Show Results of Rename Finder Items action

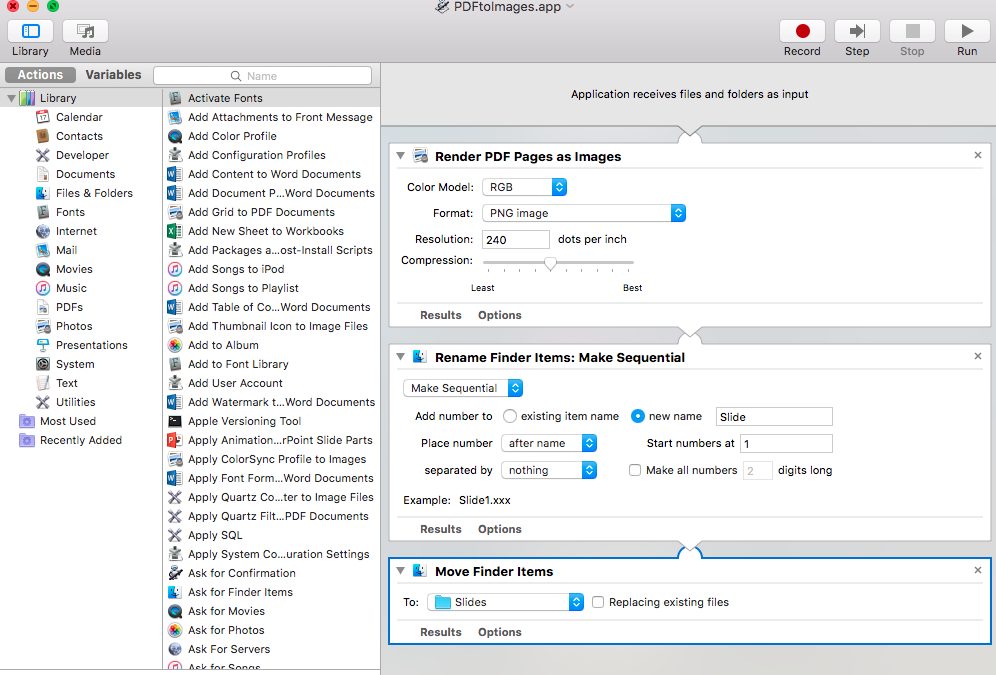(x=440, y=529)
